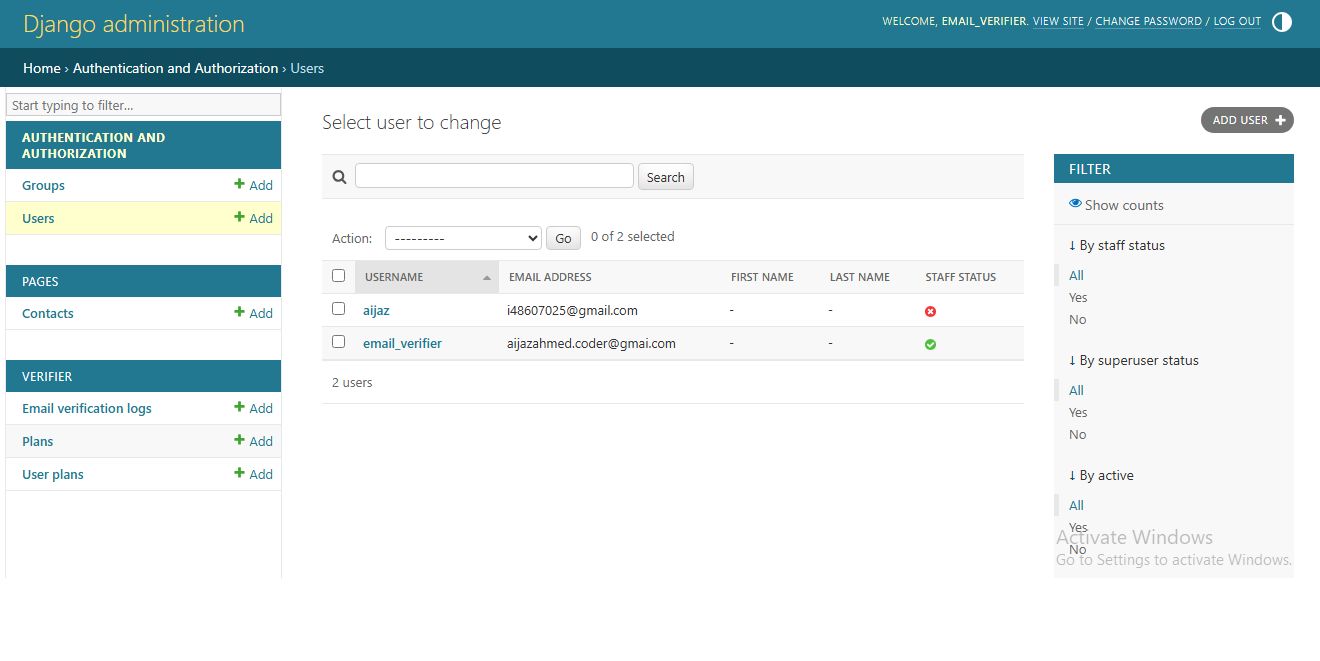Click email aijazahmed.coder@gmai.com
Screen dimensions: 1320x661
point(591,343)
